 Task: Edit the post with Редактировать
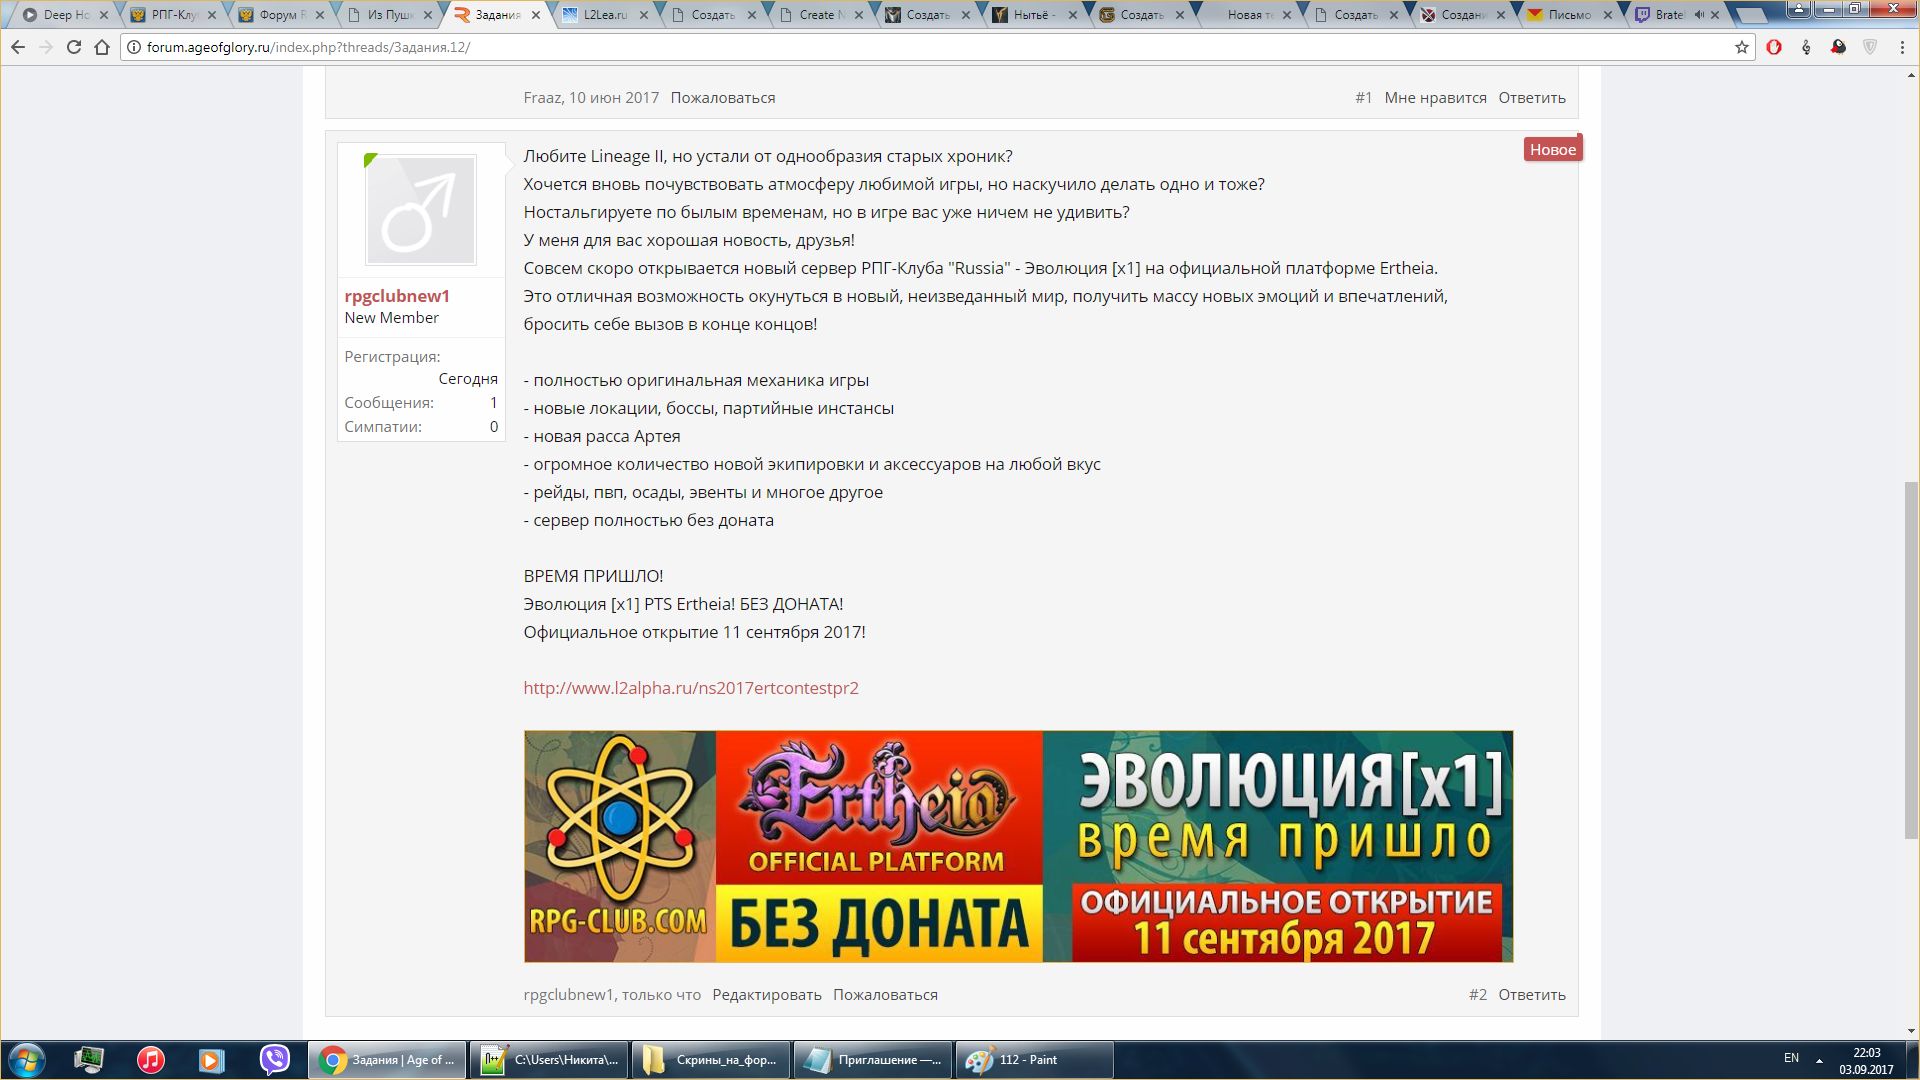[x=767, y=994]
